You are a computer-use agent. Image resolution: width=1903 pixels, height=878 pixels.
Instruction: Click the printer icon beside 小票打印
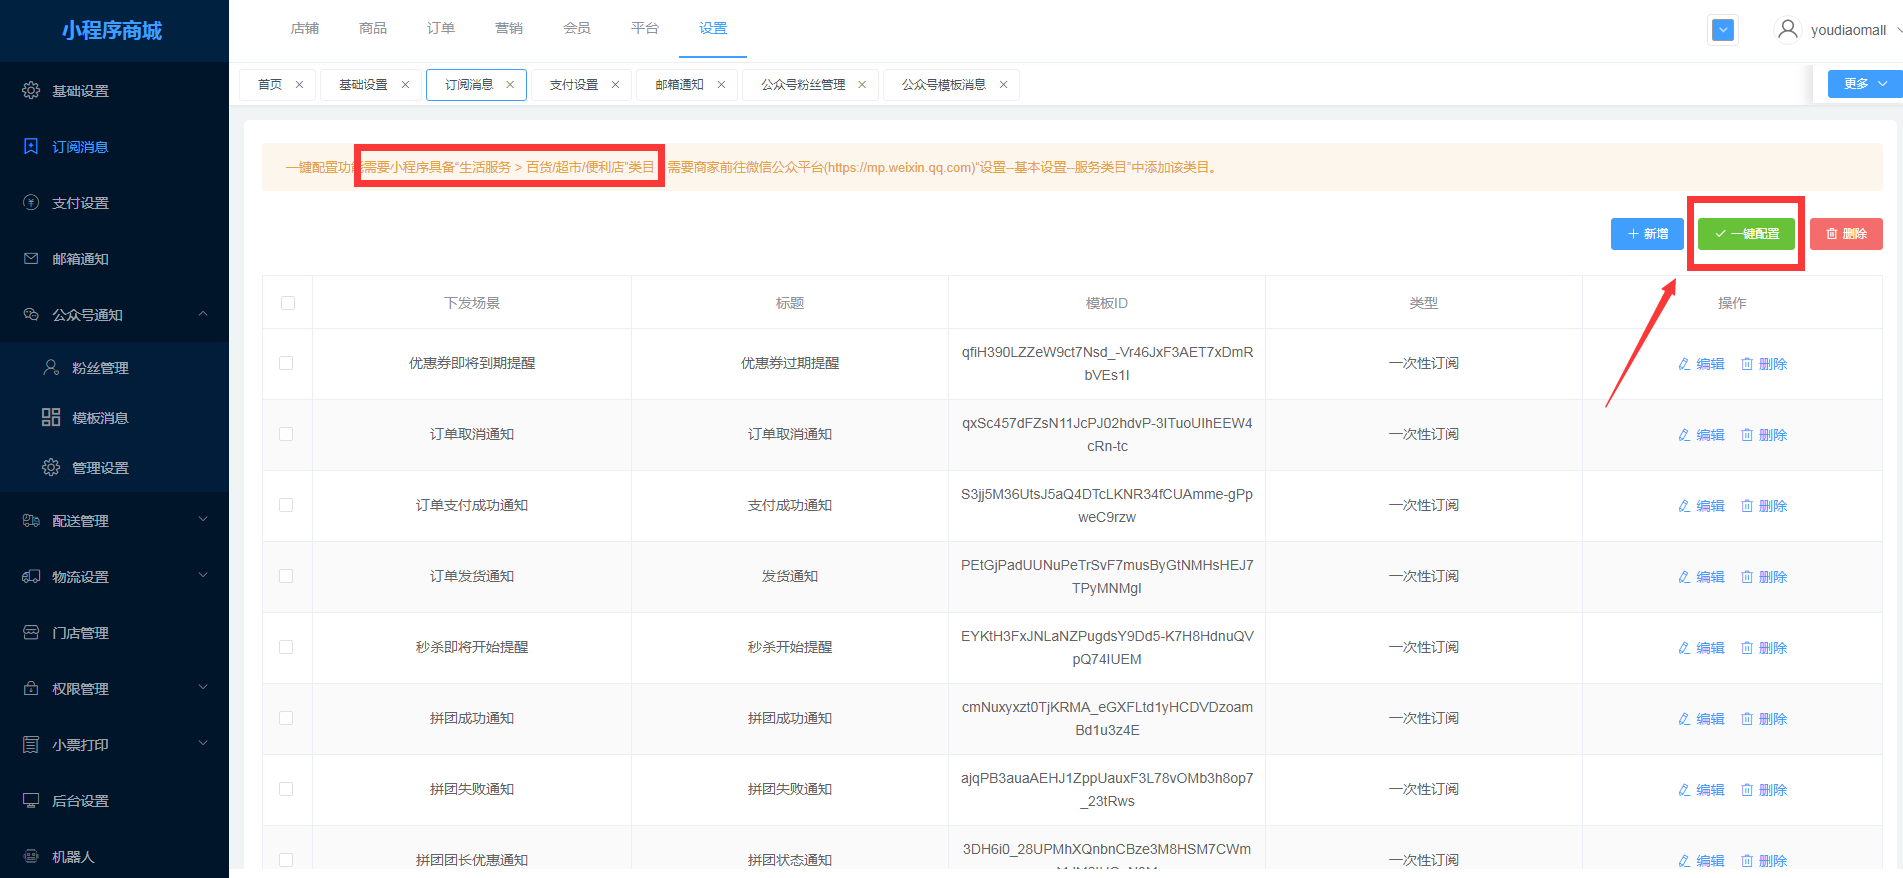31,745
